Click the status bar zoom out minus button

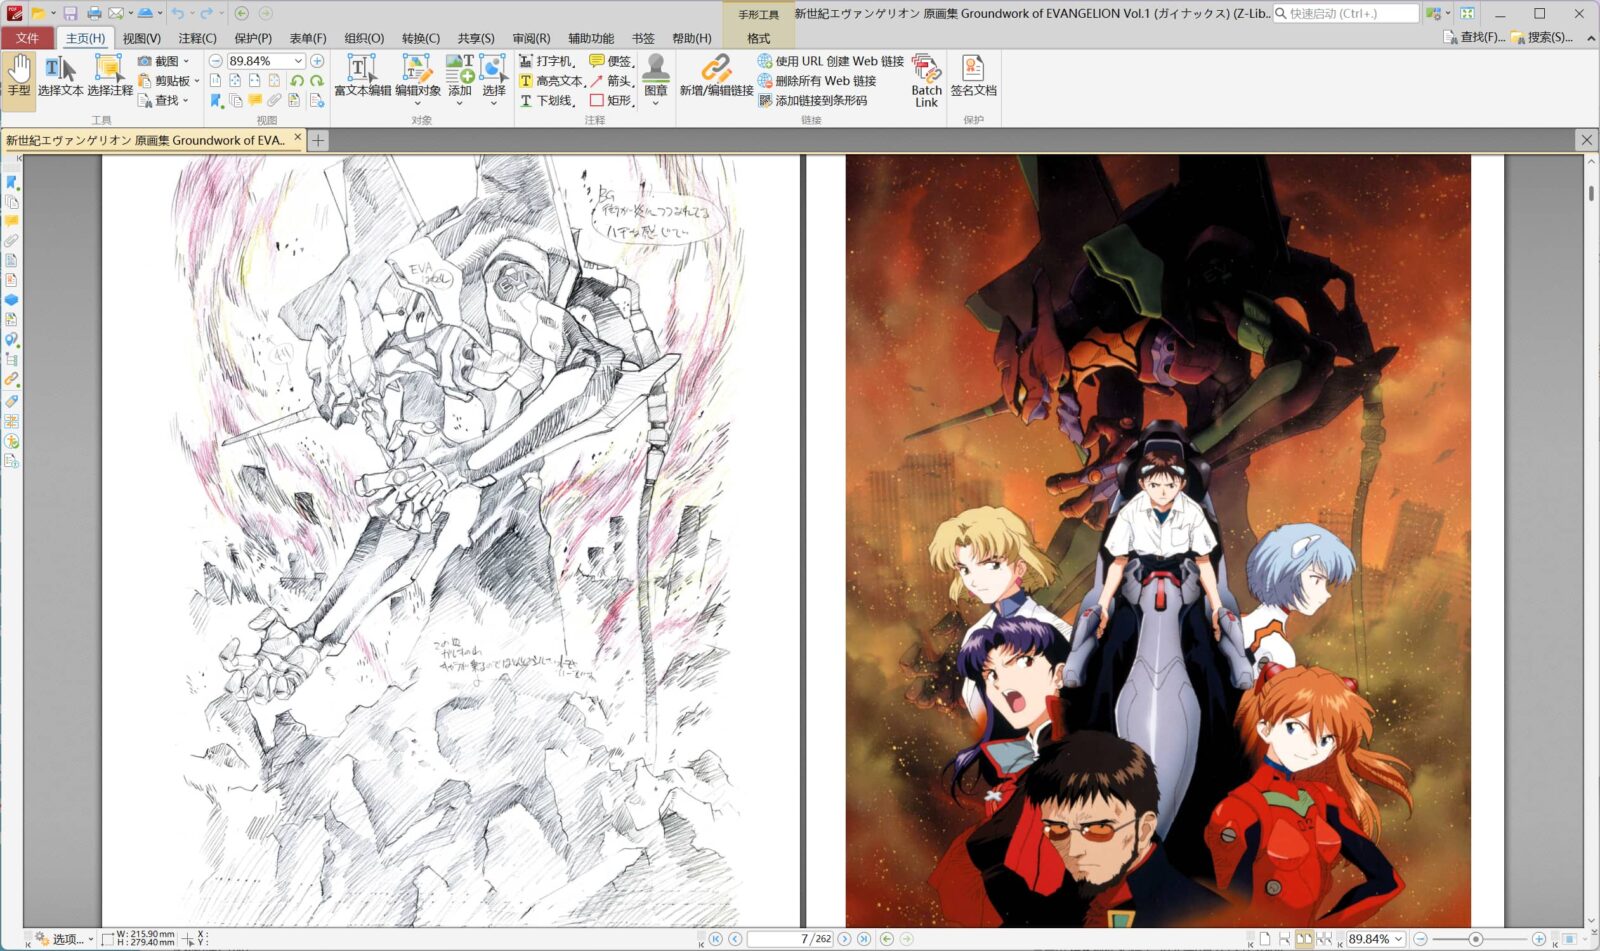click(1420, 939)
